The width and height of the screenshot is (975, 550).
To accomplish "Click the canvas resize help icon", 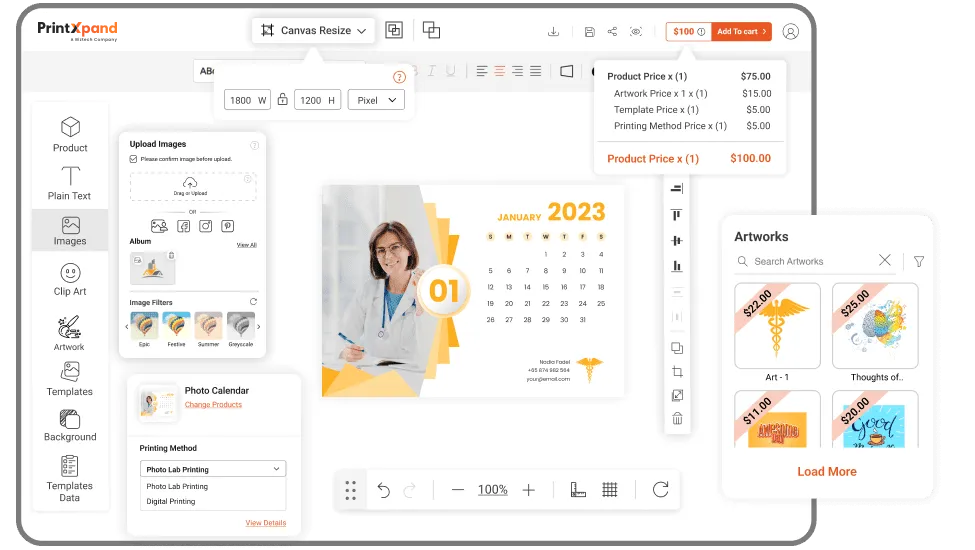I will 399,77.
